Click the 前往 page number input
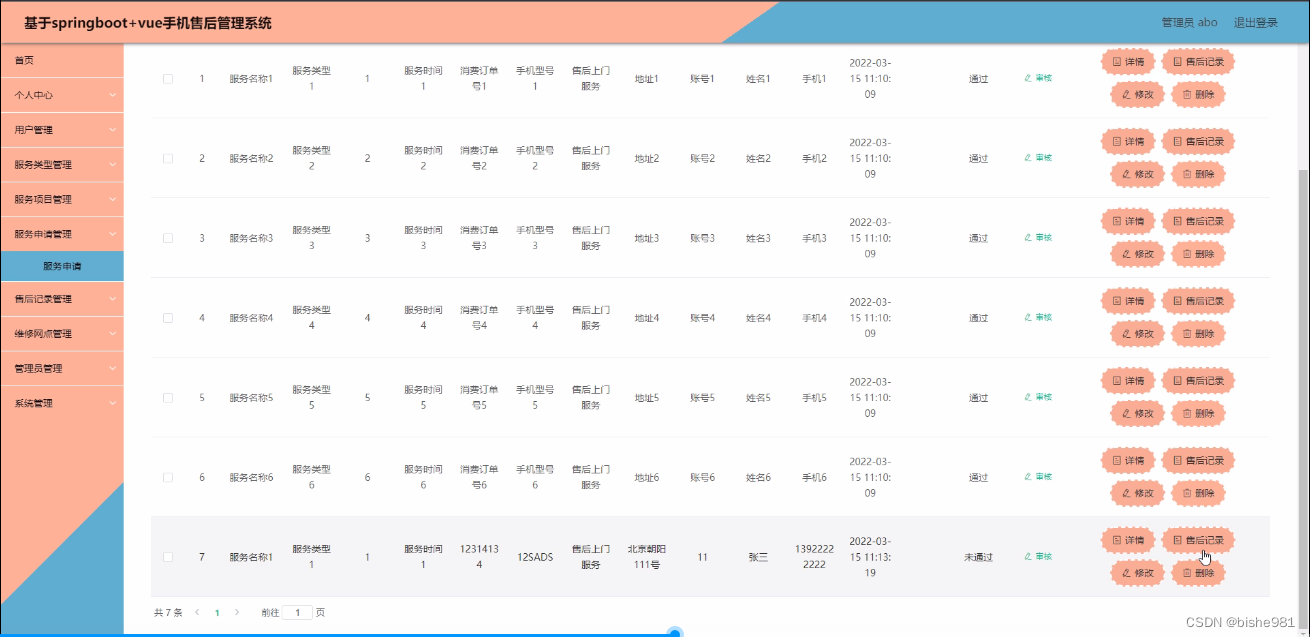This screenshot has width=1310, height=637. (x=297, y=612)
